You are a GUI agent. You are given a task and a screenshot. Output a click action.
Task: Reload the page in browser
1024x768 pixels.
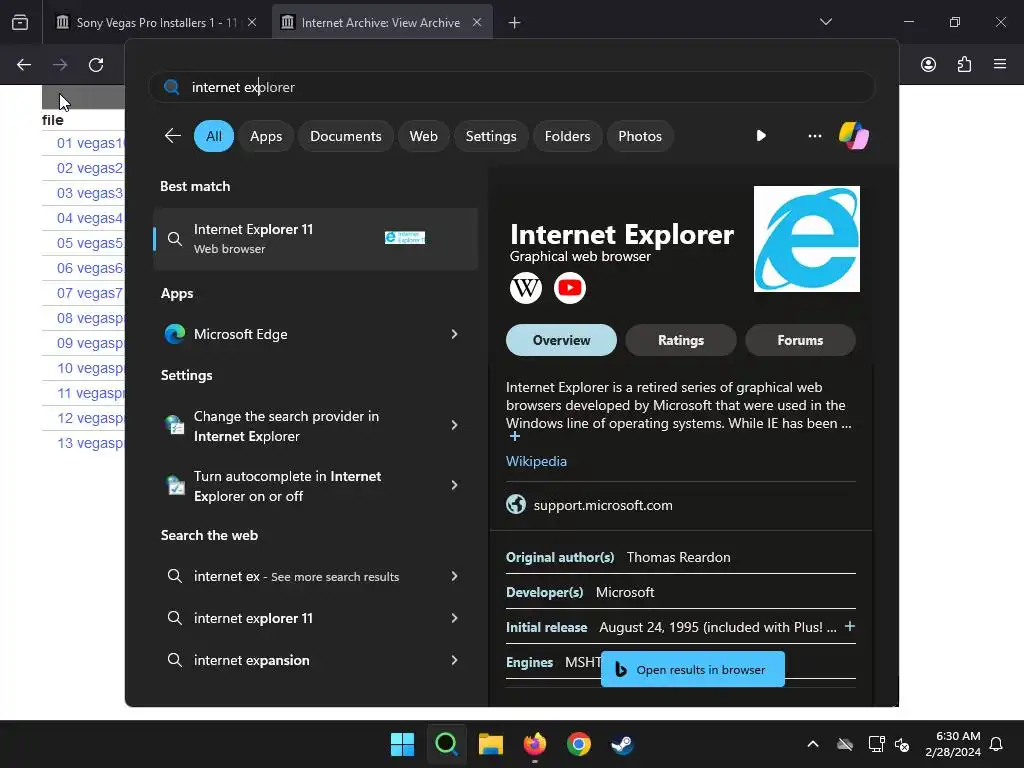pos(96,65)
